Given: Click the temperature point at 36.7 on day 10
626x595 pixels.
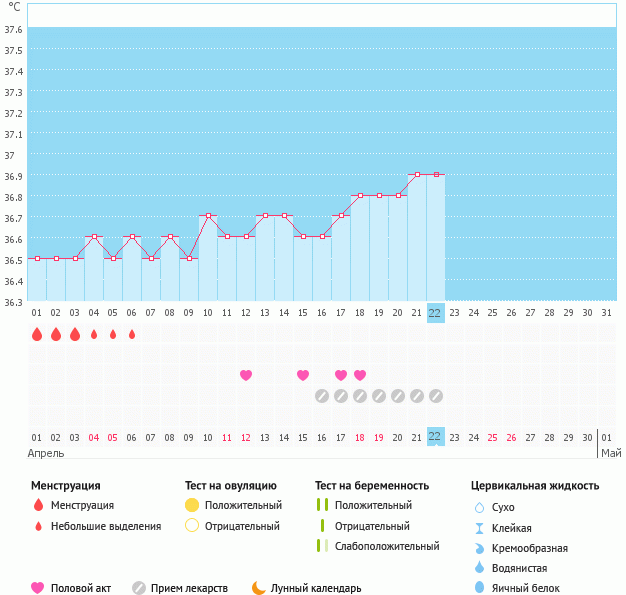Looking at the screenshot, I should point(208,216).
